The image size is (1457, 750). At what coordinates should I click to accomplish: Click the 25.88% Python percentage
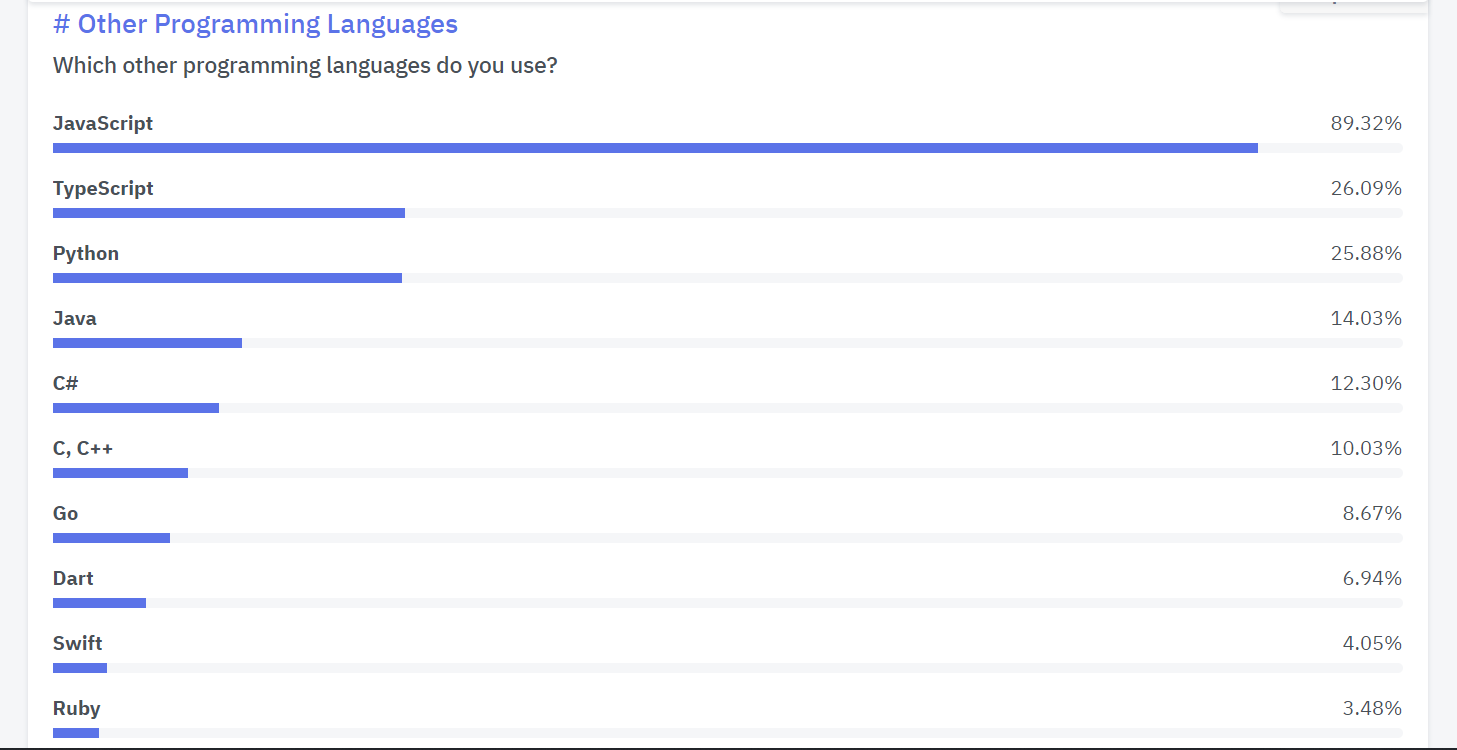[x=1366, y=253]
